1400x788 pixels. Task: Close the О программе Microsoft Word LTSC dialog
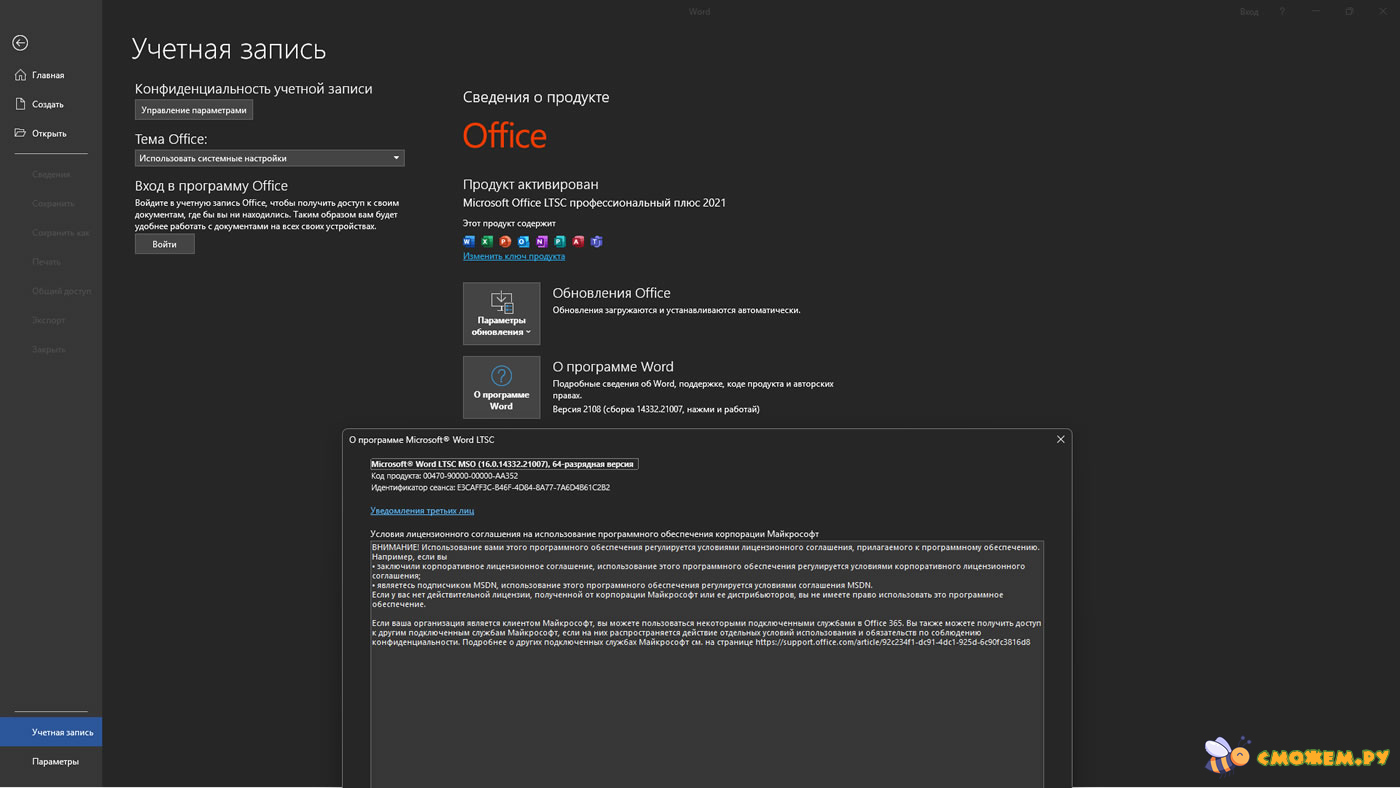pos(1060,439)
